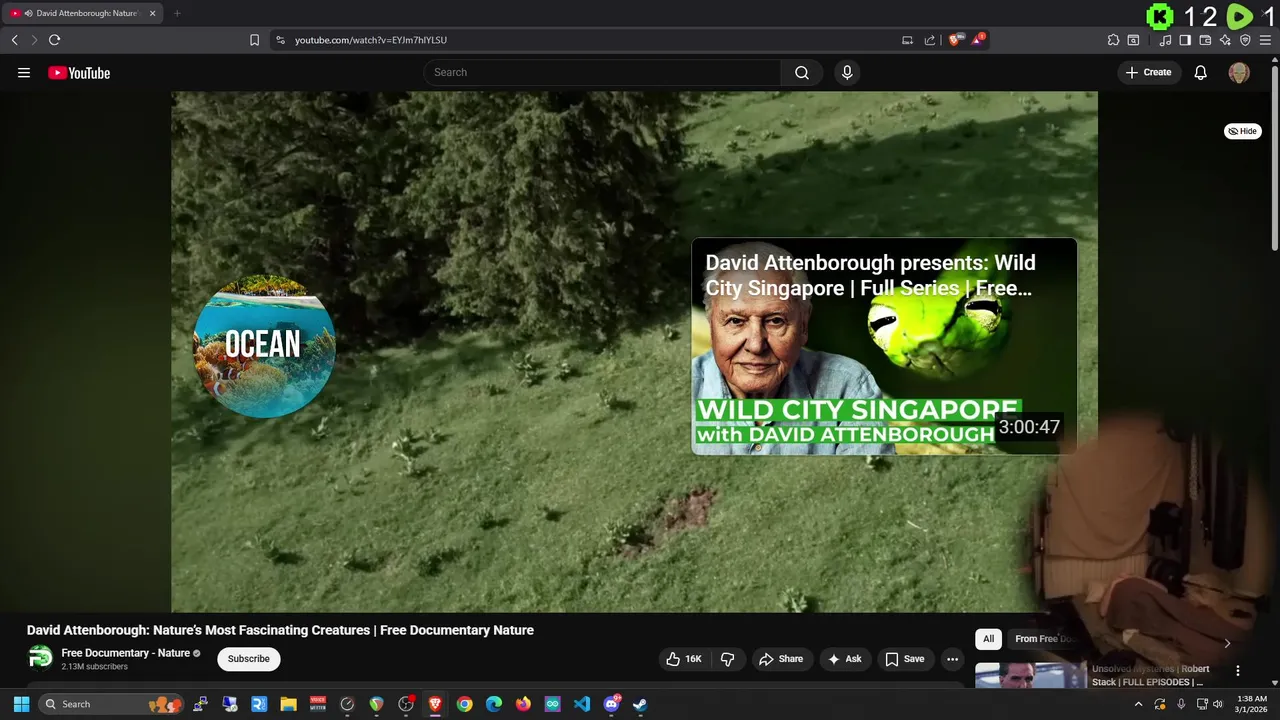Open Unsolved Mysteries recommendation thumbnail

click(x=1030, y=676)
